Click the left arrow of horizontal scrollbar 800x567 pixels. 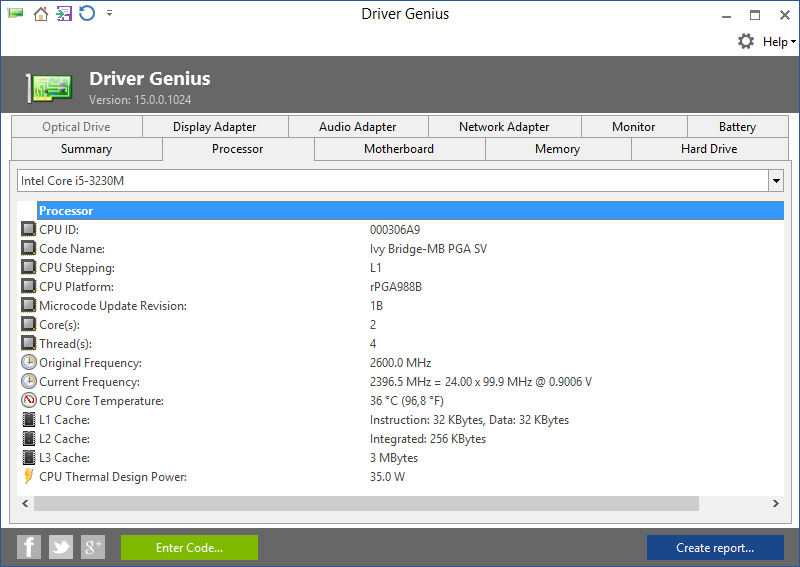25,504
